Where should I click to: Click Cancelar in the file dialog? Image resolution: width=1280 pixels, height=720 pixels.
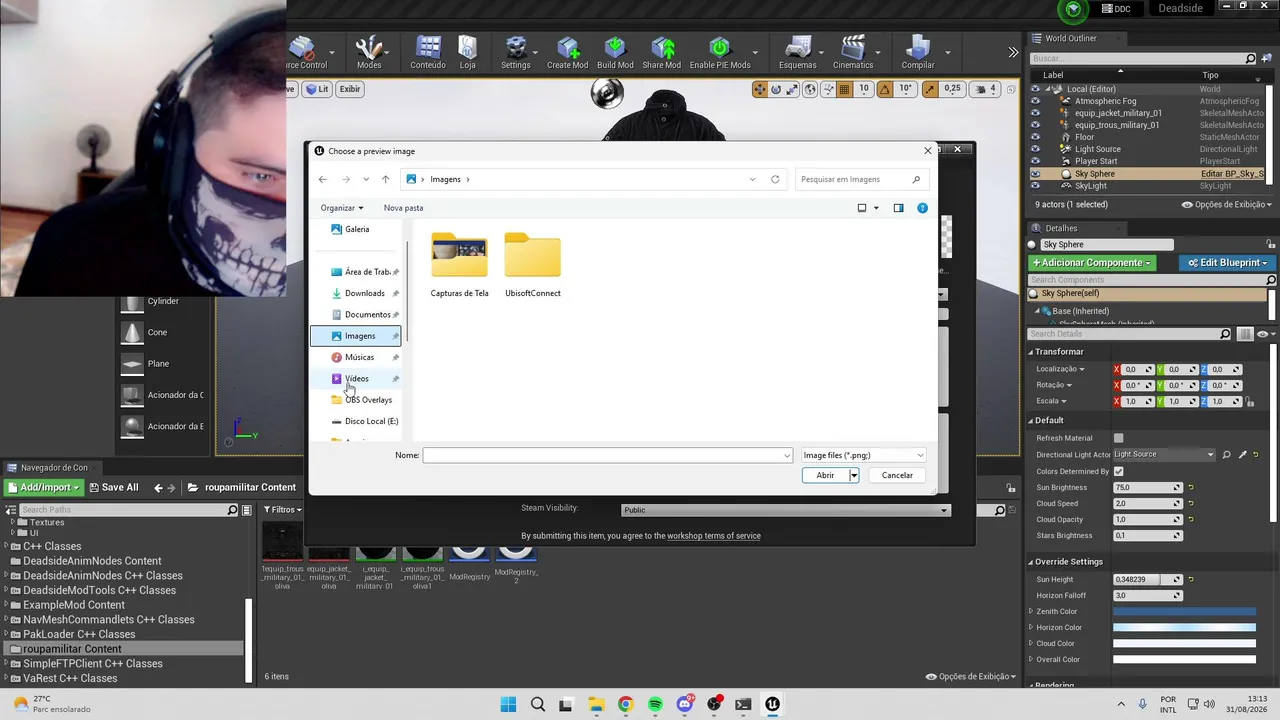(x=897, y=475)
